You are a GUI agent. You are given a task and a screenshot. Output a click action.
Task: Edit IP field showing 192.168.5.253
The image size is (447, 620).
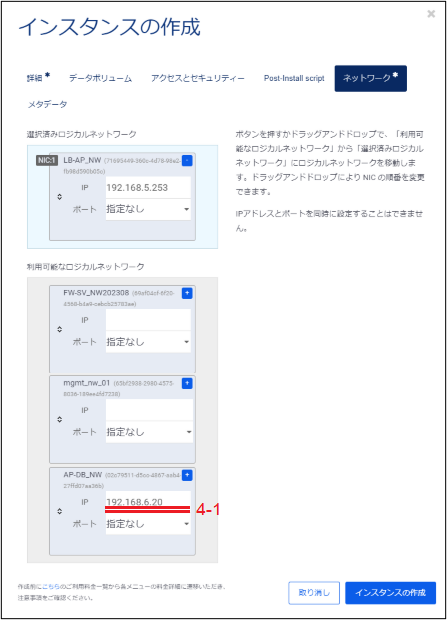pos(148,187)
